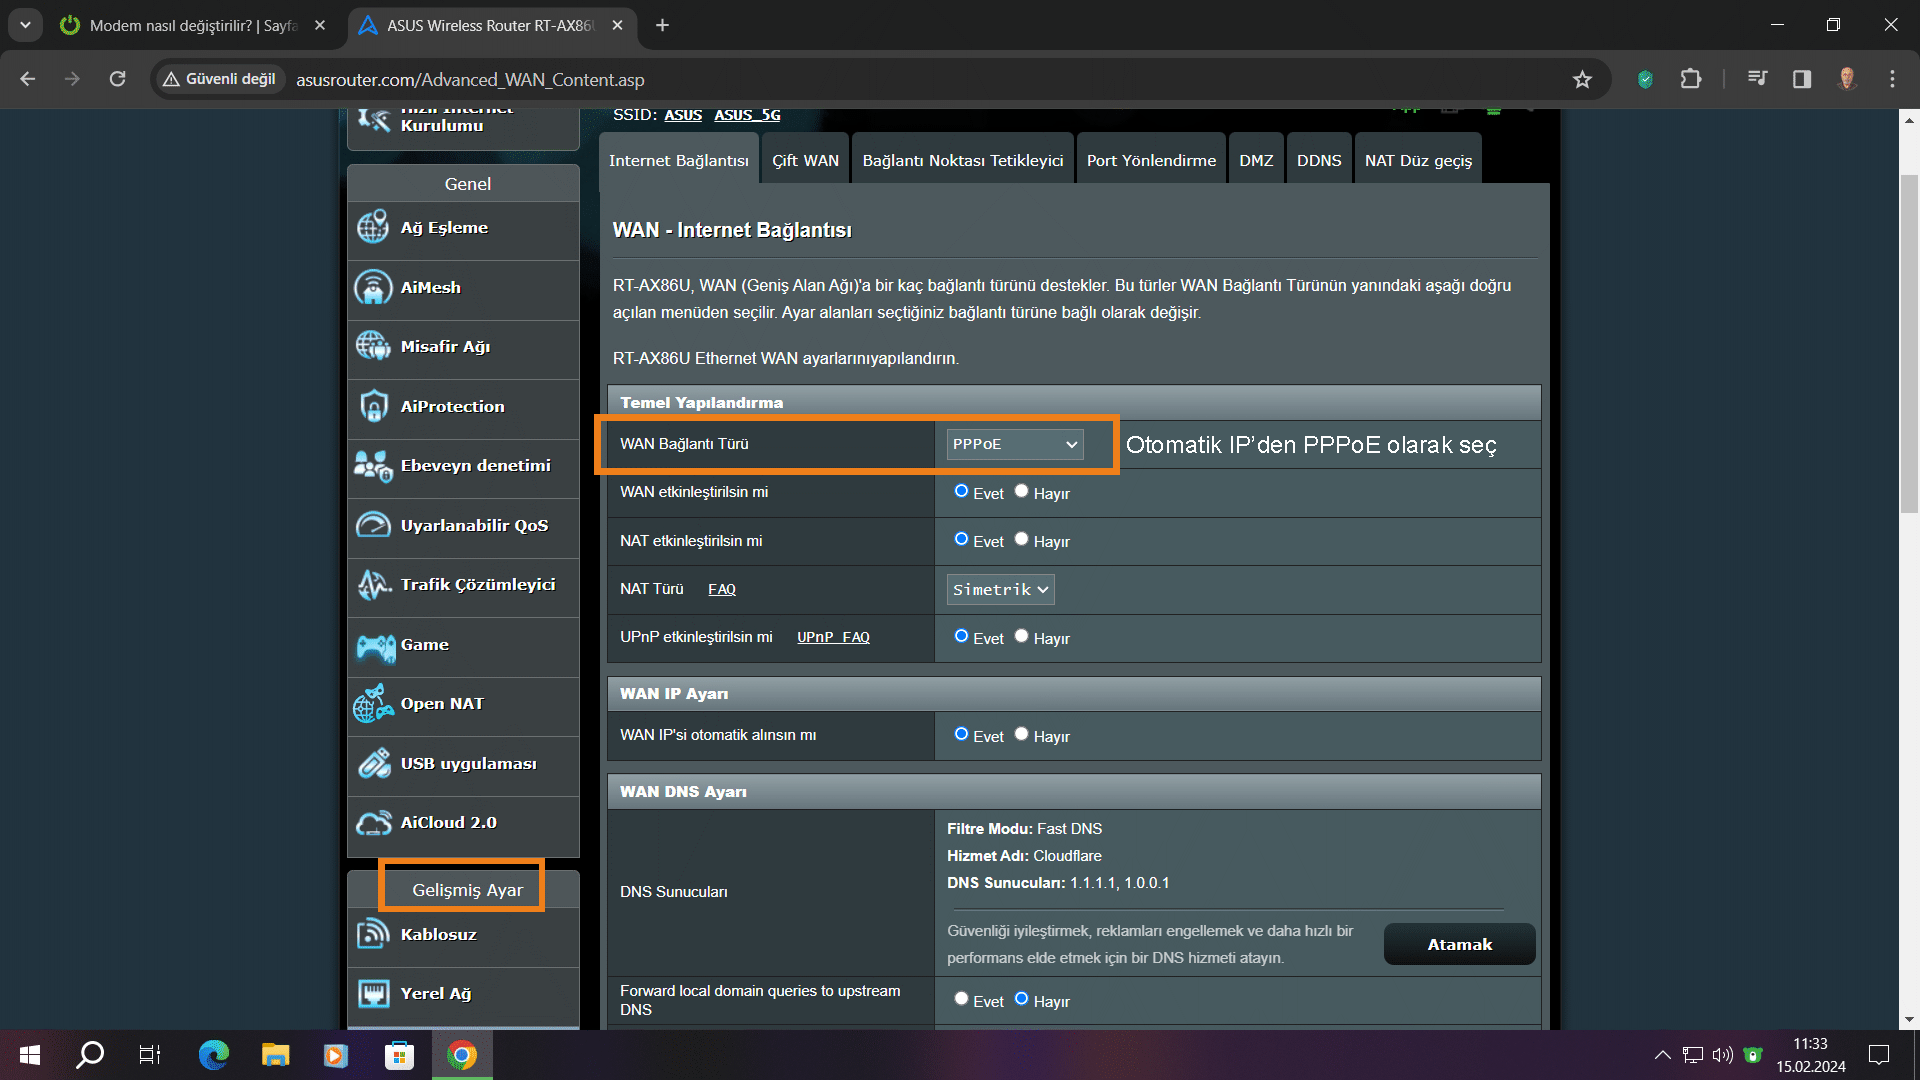This screenshot has height=1080, width=1920.
Task: Switch to the Port Yönlendirme tab
Action: (1151, 161)
